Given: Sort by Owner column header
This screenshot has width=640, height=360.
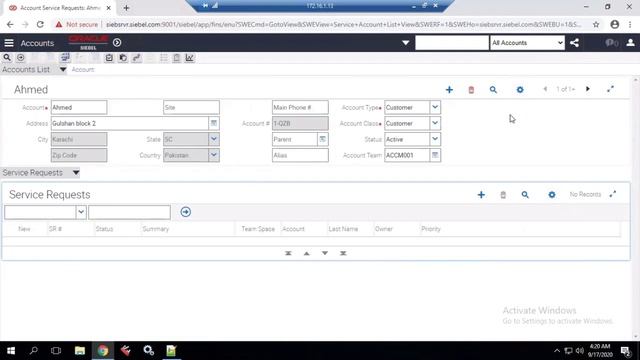Looking at the screenshot, I should click(384, 229).
